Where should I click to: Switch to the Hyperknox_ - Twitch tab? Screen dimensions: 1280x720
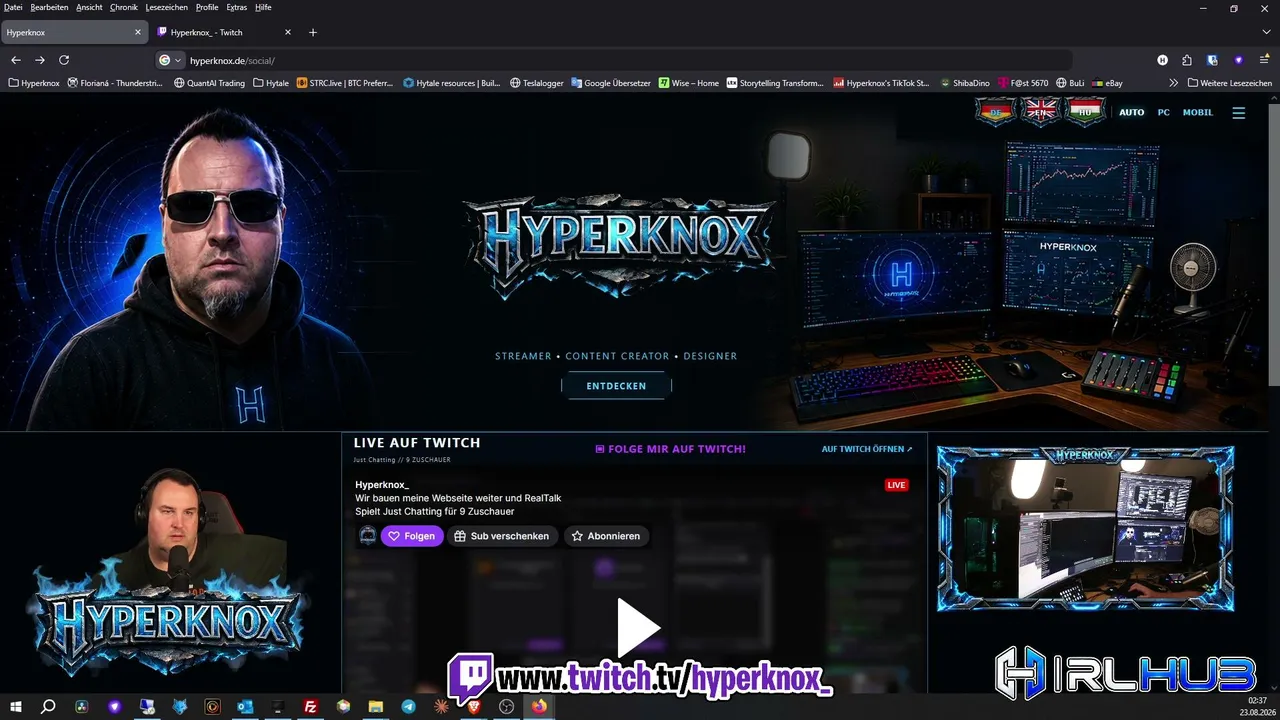point(225,32)
